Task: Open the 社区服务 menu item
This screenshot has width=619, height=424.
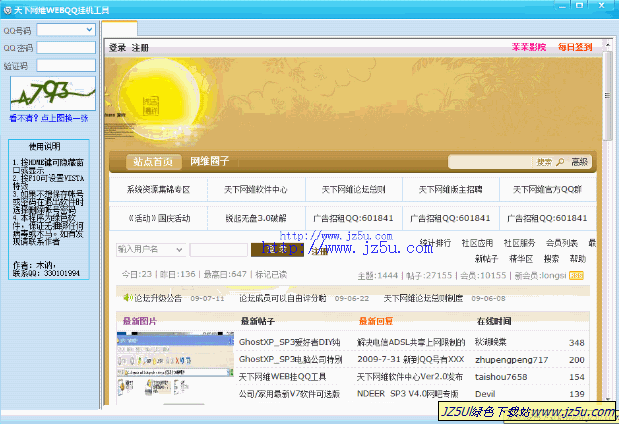Action: tap(519, 243)
